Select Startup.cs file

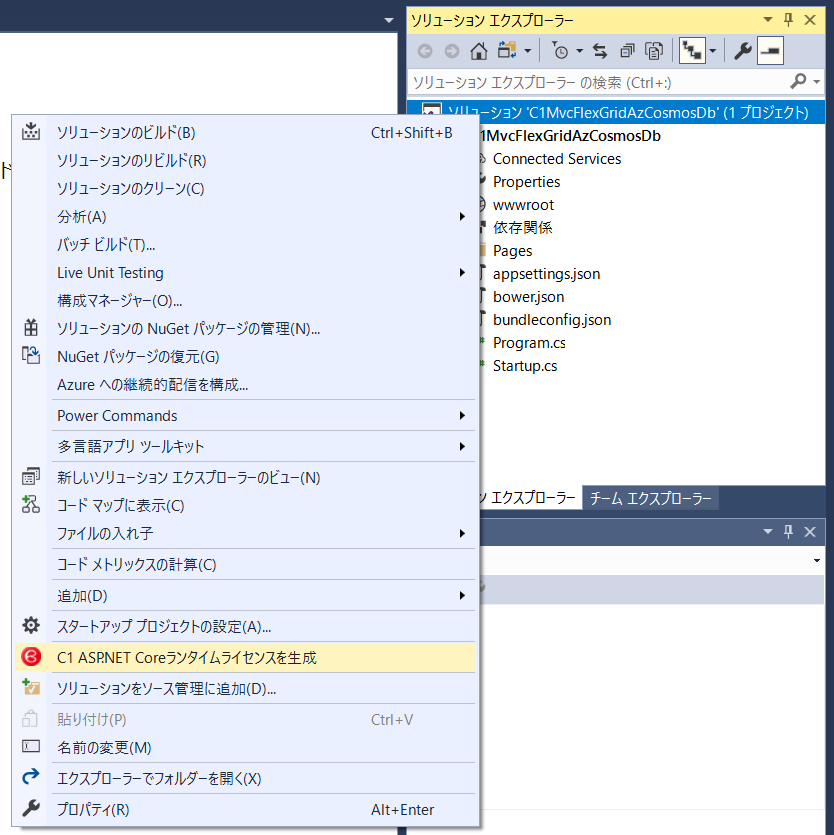pos(525,365)
